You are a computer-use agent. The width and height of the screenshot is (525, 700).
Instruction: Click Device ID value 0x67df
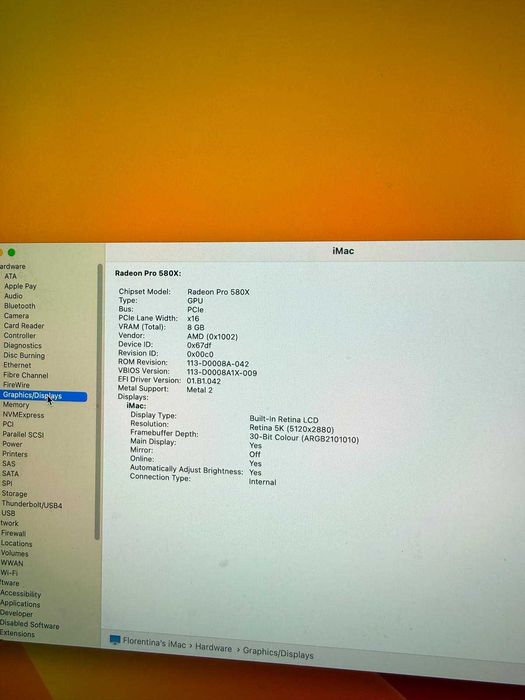[x=199, y=346]
